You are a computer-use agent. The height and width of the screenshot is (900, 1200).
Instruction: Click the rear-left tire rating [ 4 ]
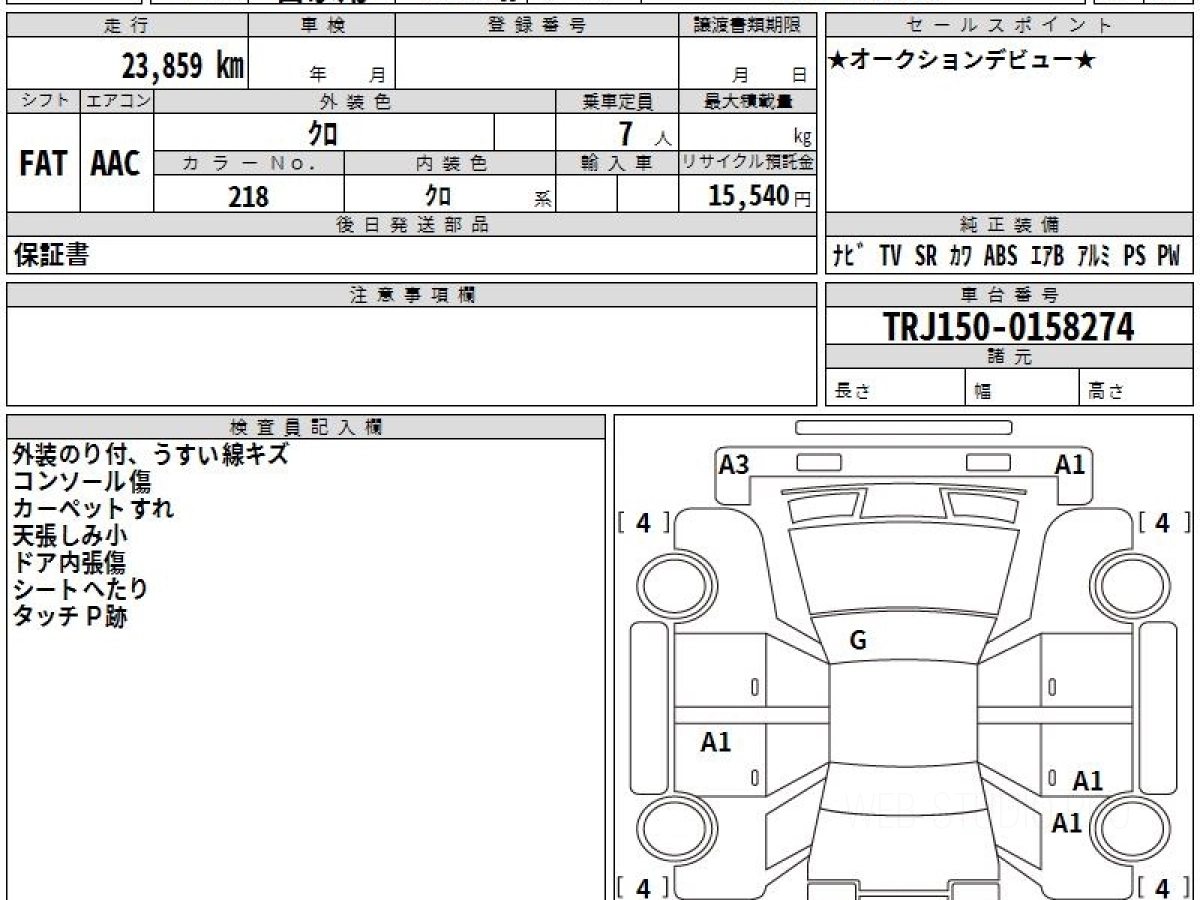[644, 887]
